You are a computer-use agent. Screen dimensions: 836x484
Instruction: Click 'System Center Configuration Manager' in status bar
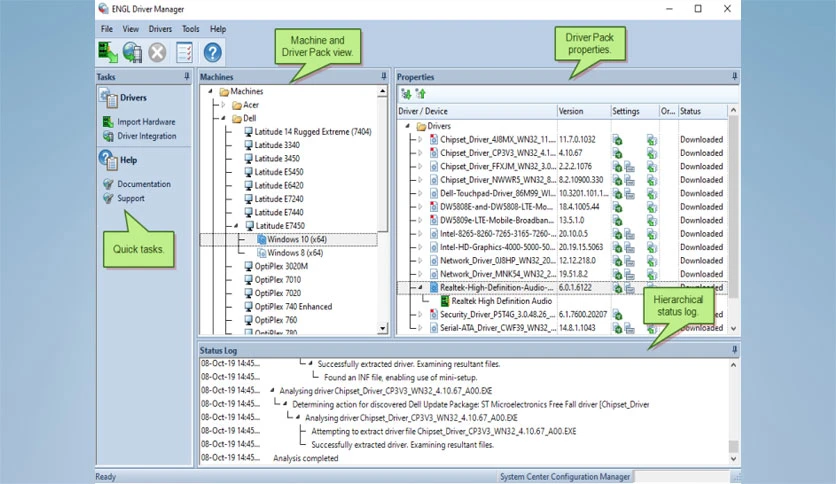pos(565,477)
